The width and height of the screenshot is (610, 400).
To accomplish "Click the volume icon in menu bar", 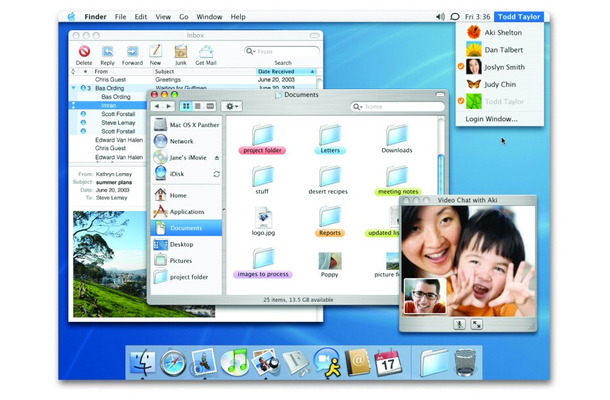I will coord(440,17).
